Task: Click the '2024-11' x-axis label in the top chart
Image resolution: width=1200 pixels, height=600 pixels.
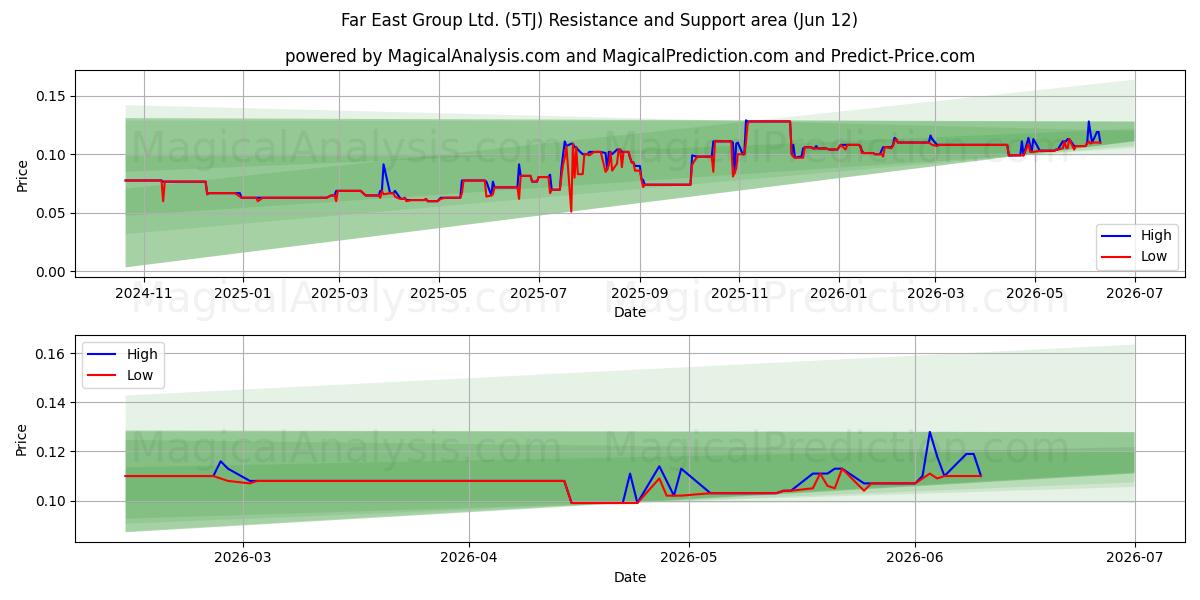Action: (143, 293)
